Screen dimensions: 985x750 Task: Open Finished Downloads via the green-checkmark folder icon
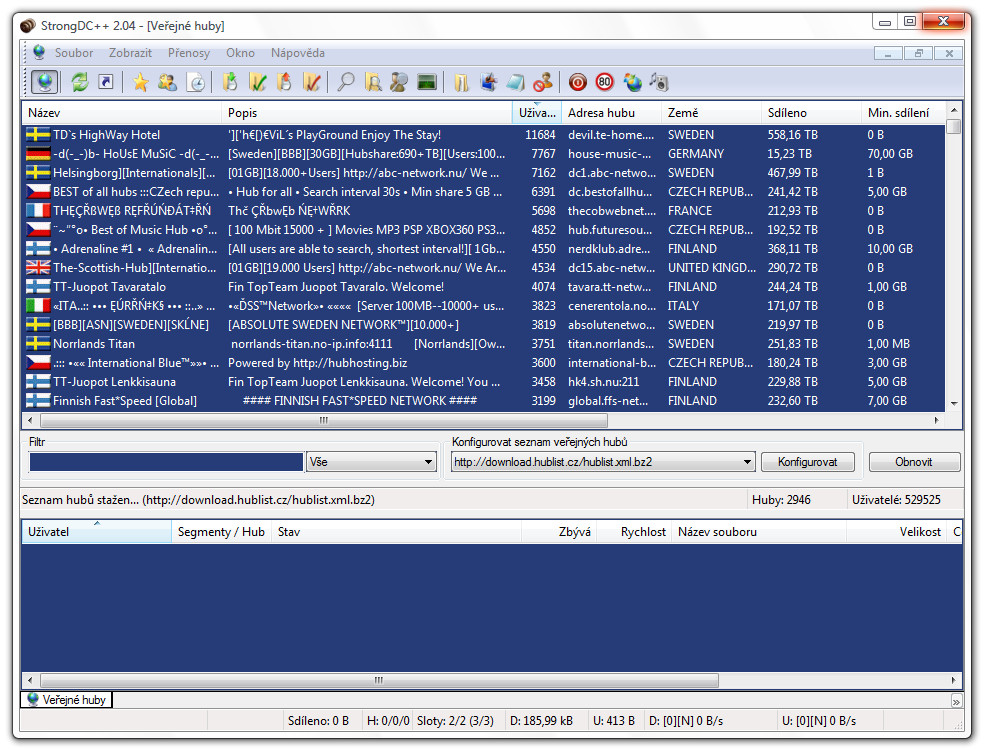(x=258, y=82)
